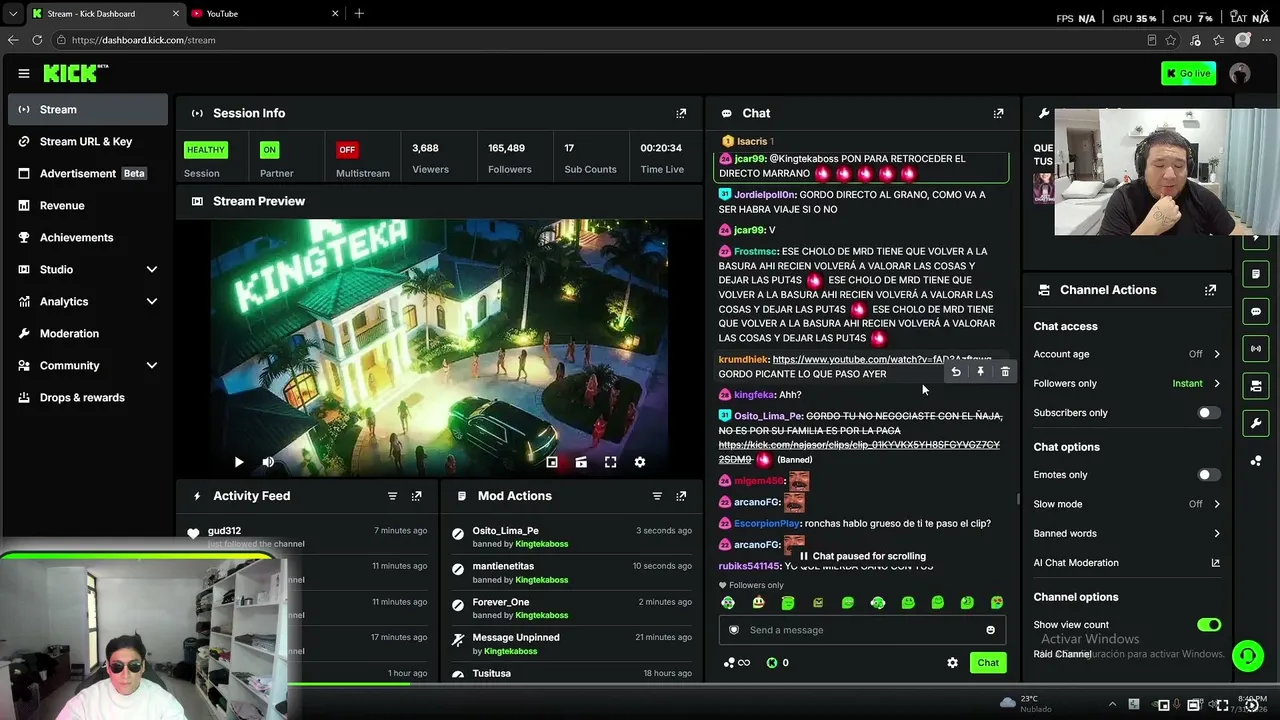Image resolution: width=1280 pixels, height=720 pixels.
Task: Reply to the krumdhiek chat message
Action: [956, 372]
